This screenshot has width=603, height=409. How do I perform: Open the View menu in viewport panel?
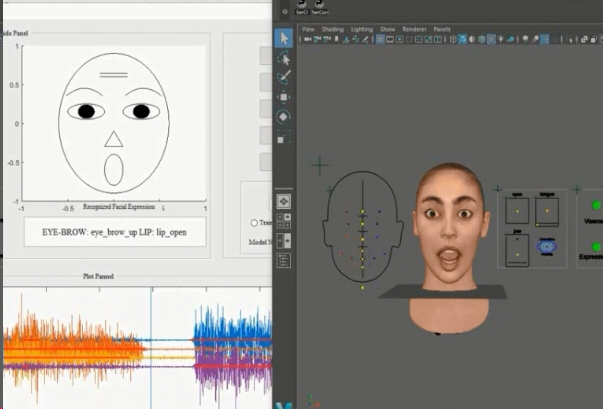pyautogui.click(x=308, y=29)
